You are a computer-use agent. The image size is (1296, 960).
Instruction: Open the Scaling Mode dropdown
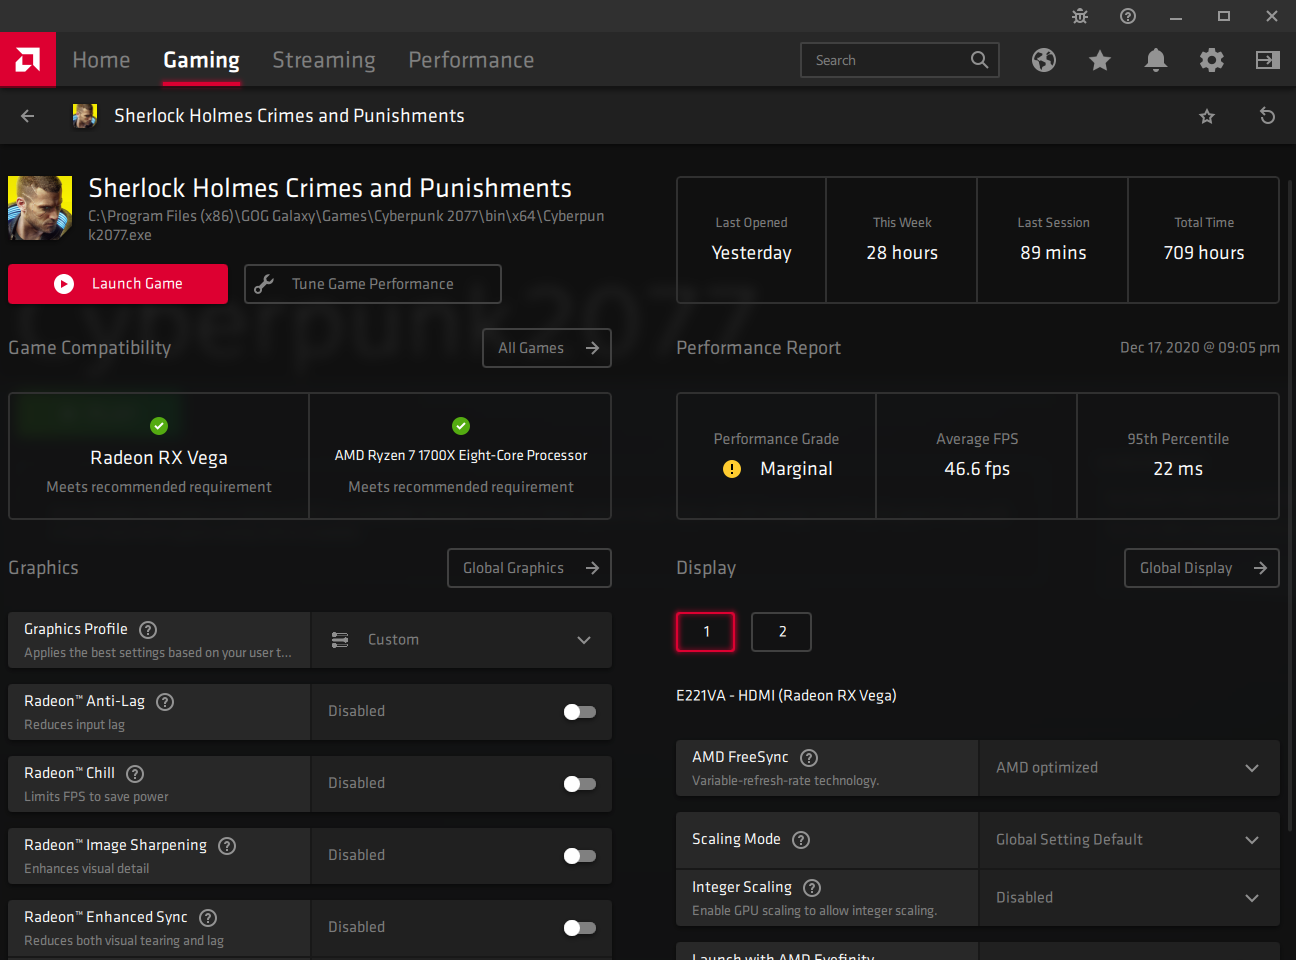click(x=1129, y=840)
